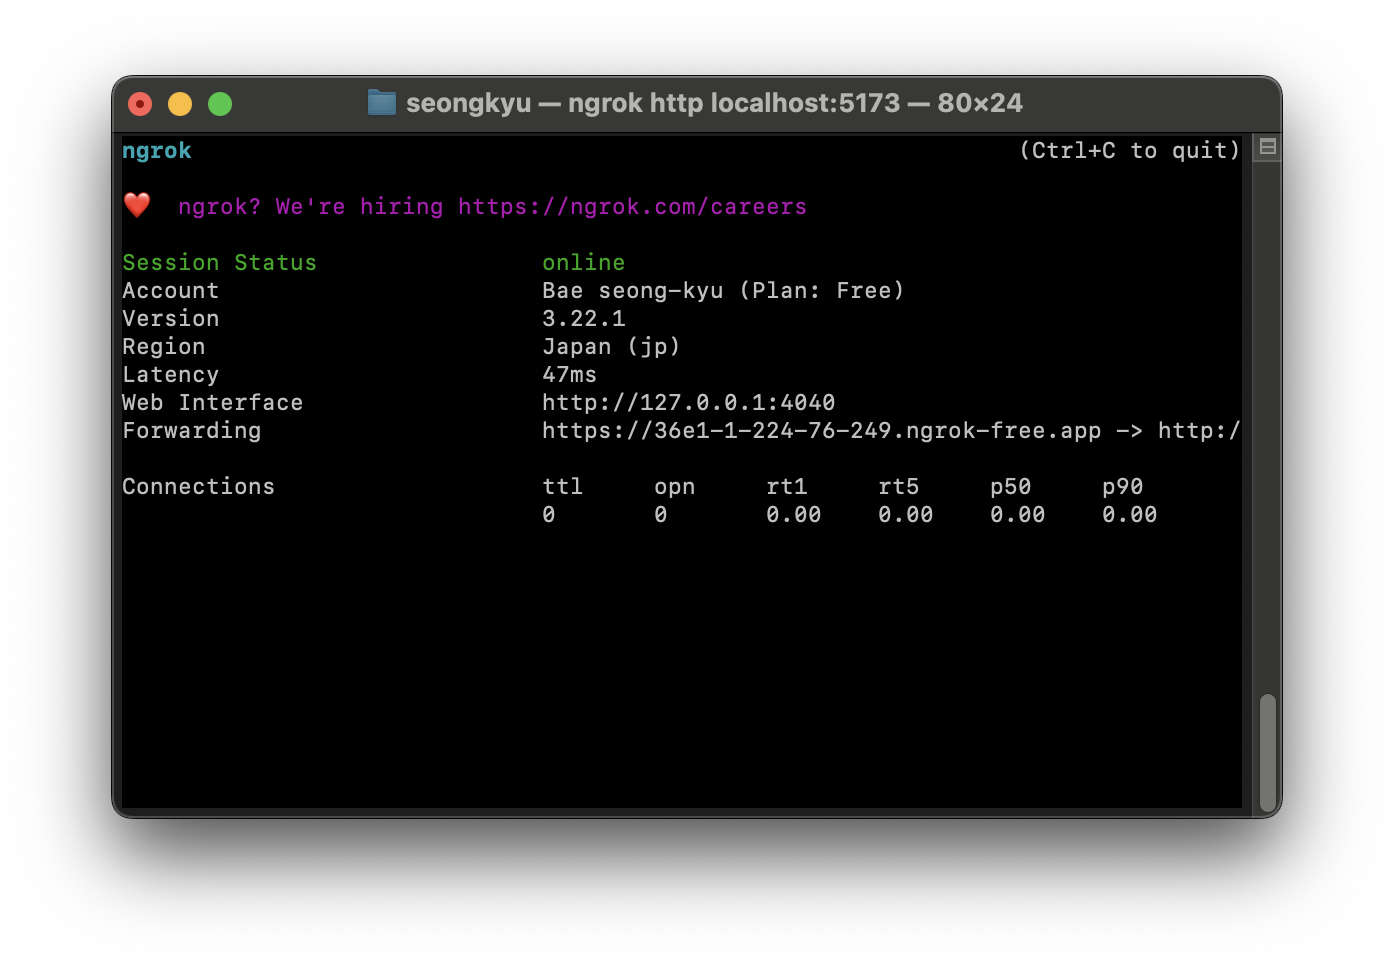This screenshot has height=966, width=1394.
Task: Click the '0.00' value under rt1
Action: pos(793,515)
